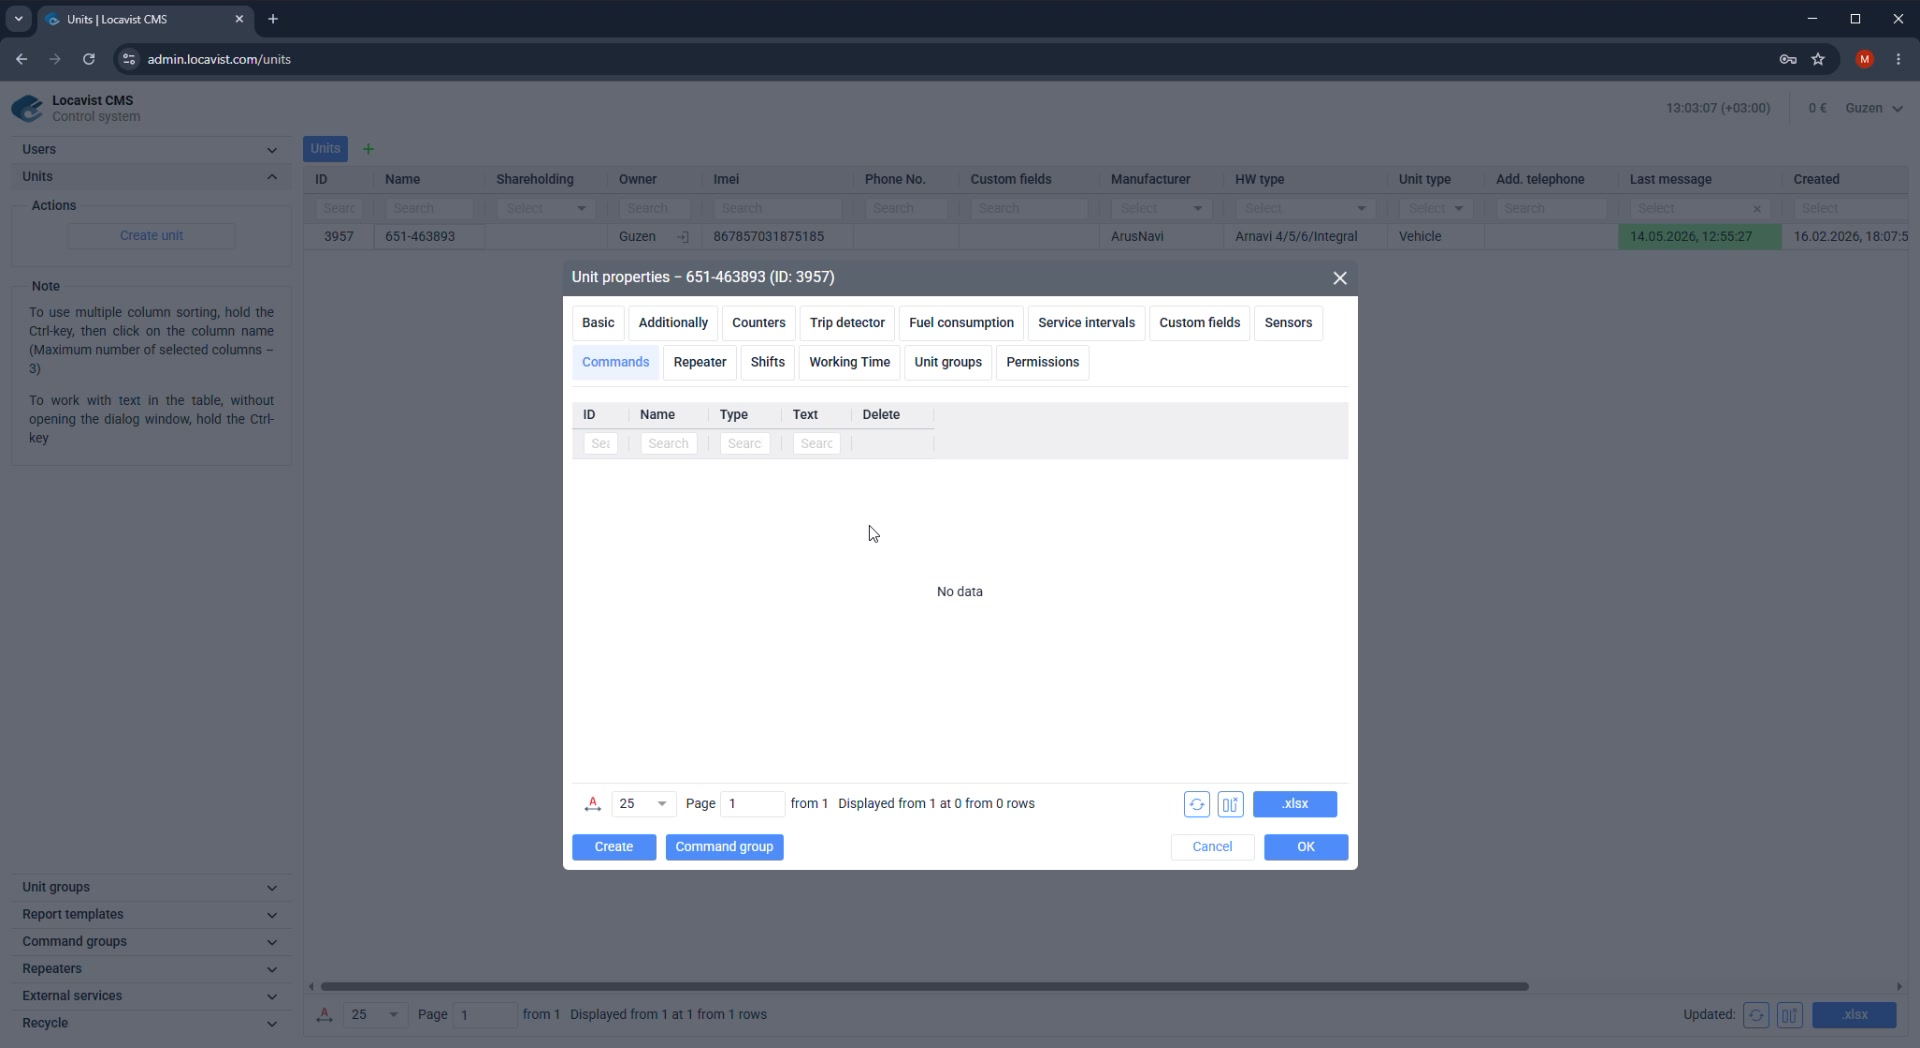Collapse the Units section in the sidebar
The width and height of the screenshot is (1920, 1048).
point(150,176)
